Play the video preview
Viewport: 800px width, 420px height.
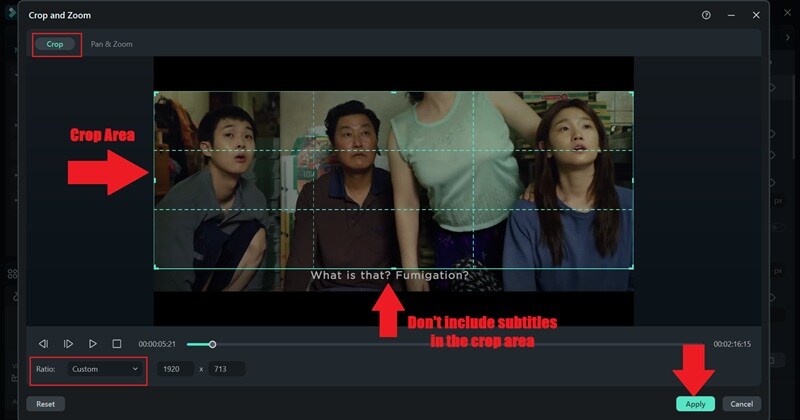(x=92, y=344)
